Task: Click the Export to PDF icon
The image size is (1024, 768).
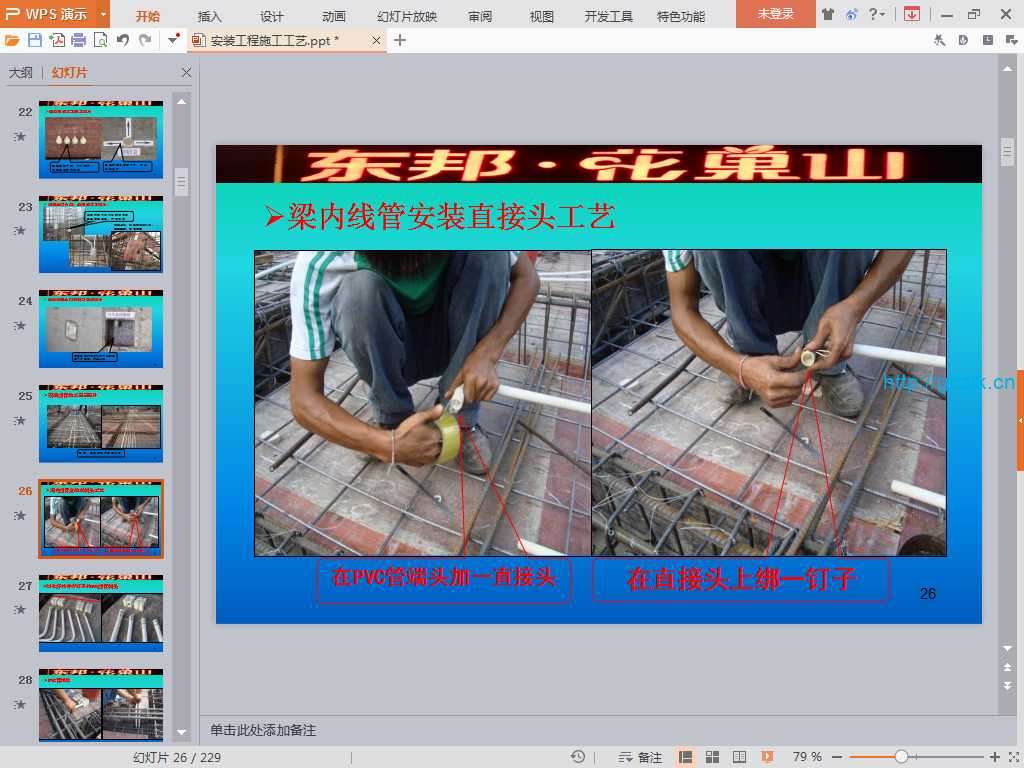Action: tap(57, 40)
